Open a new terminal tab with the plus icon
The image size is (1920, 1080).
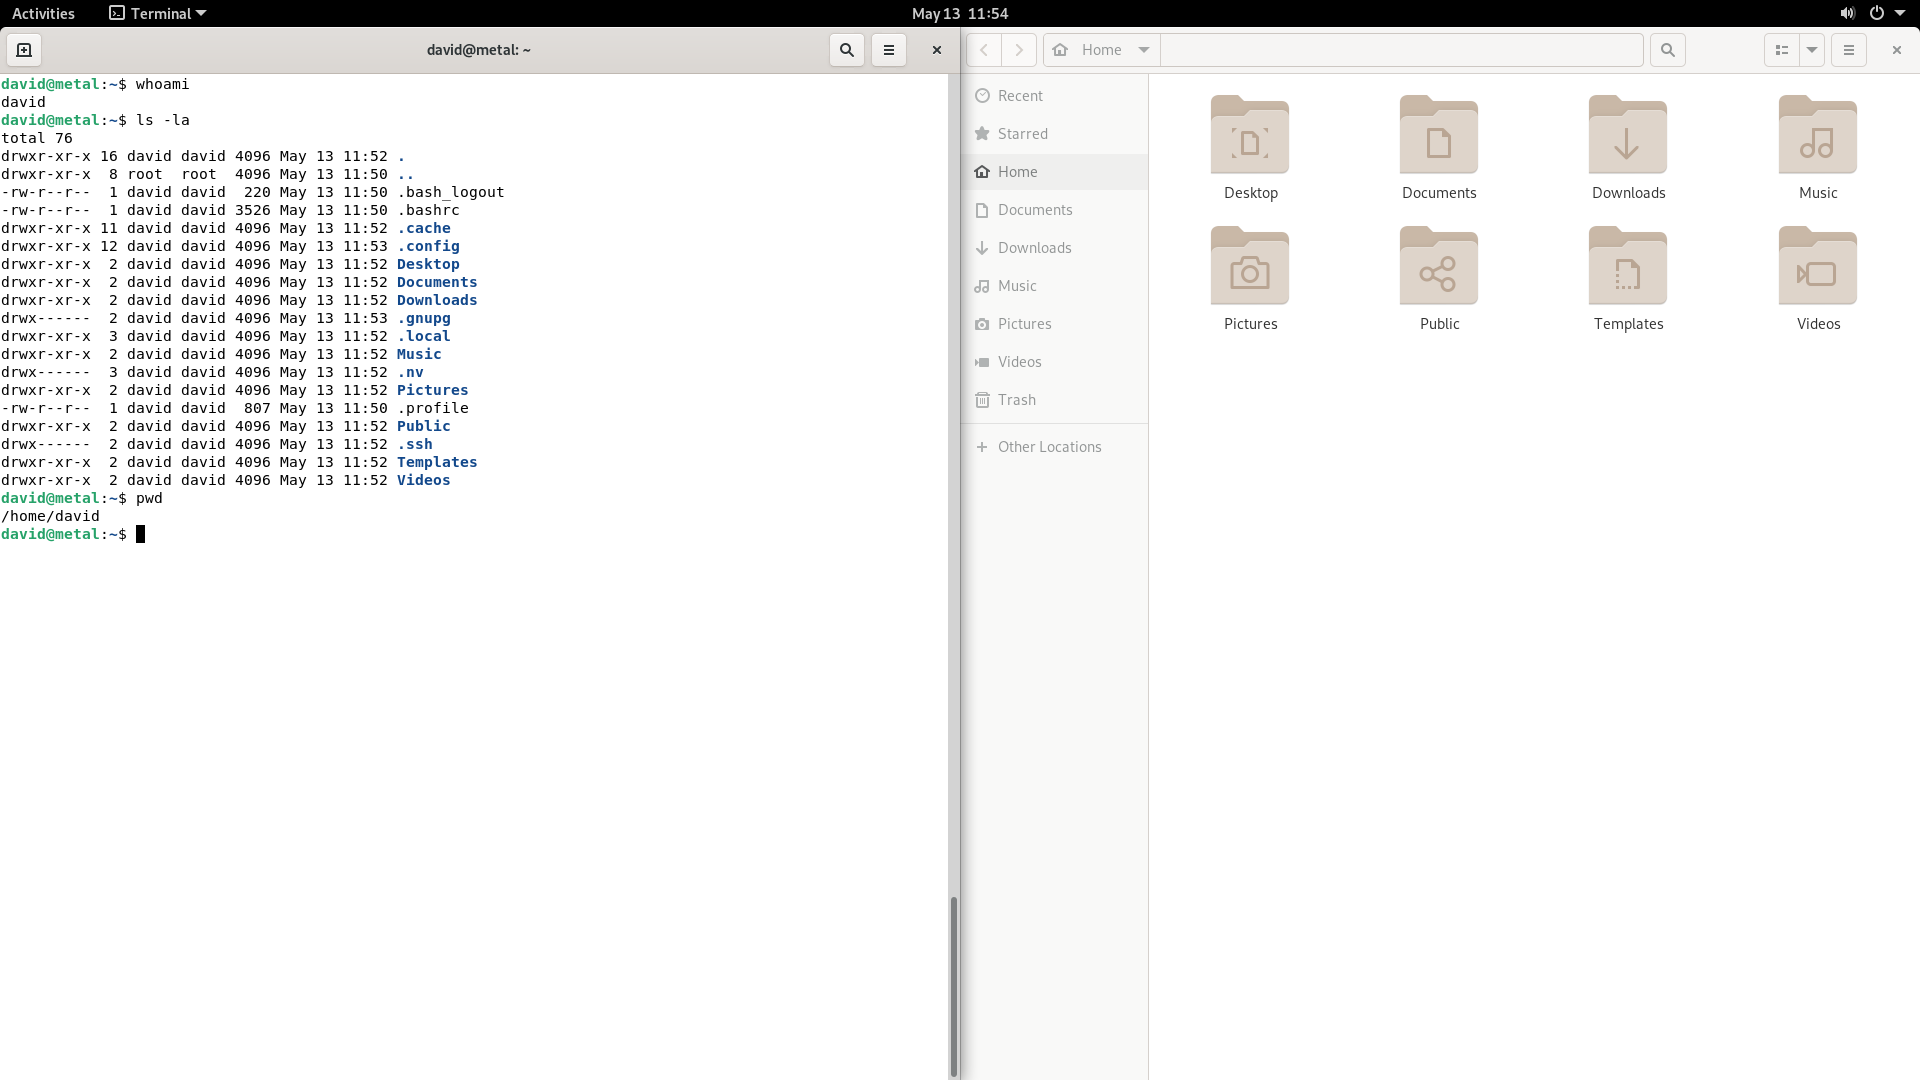[24, 50]
